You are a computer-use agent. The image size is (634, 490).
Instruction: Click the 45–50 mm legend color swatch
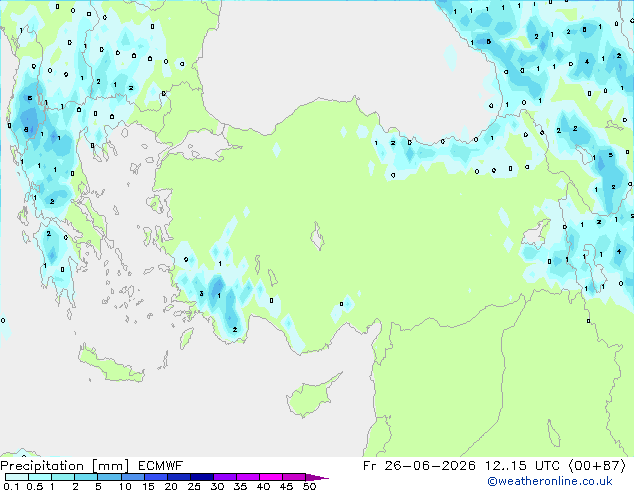294,477
